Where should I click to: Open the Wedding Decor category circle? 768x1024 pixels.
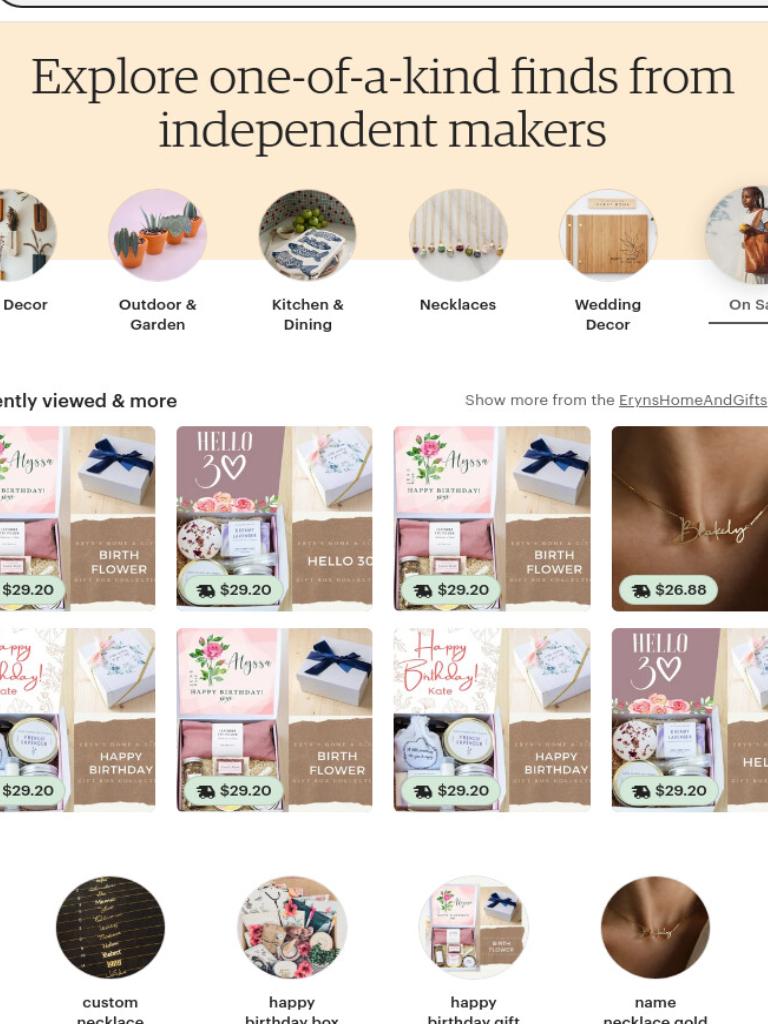(608, 236)
